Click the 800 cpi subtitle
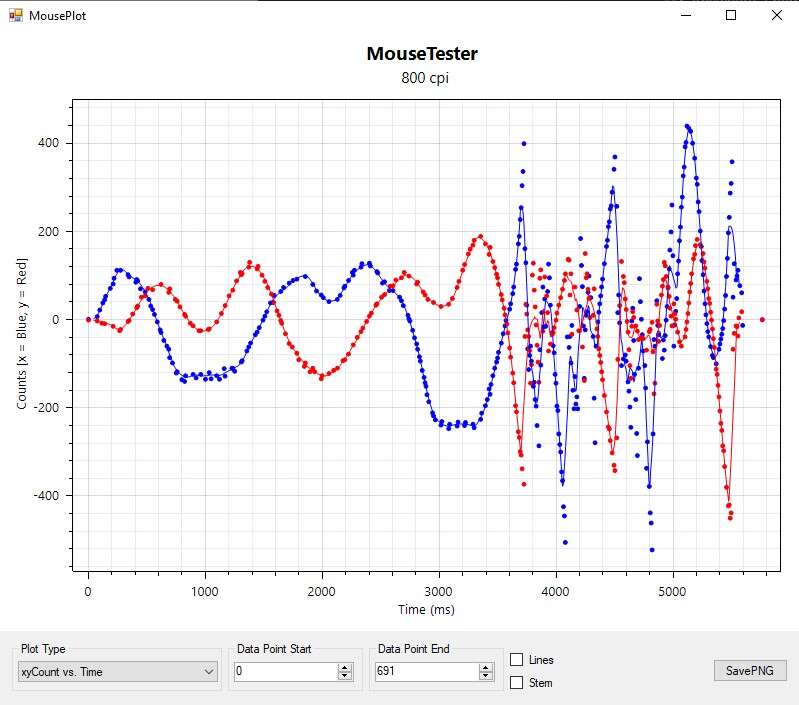Screen dimensions: 799x705 coord(424,78)
